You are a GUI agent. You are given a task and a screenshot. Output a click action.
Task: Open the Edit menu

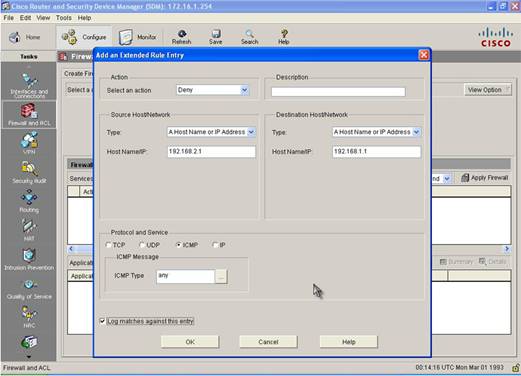pos(25,18)
